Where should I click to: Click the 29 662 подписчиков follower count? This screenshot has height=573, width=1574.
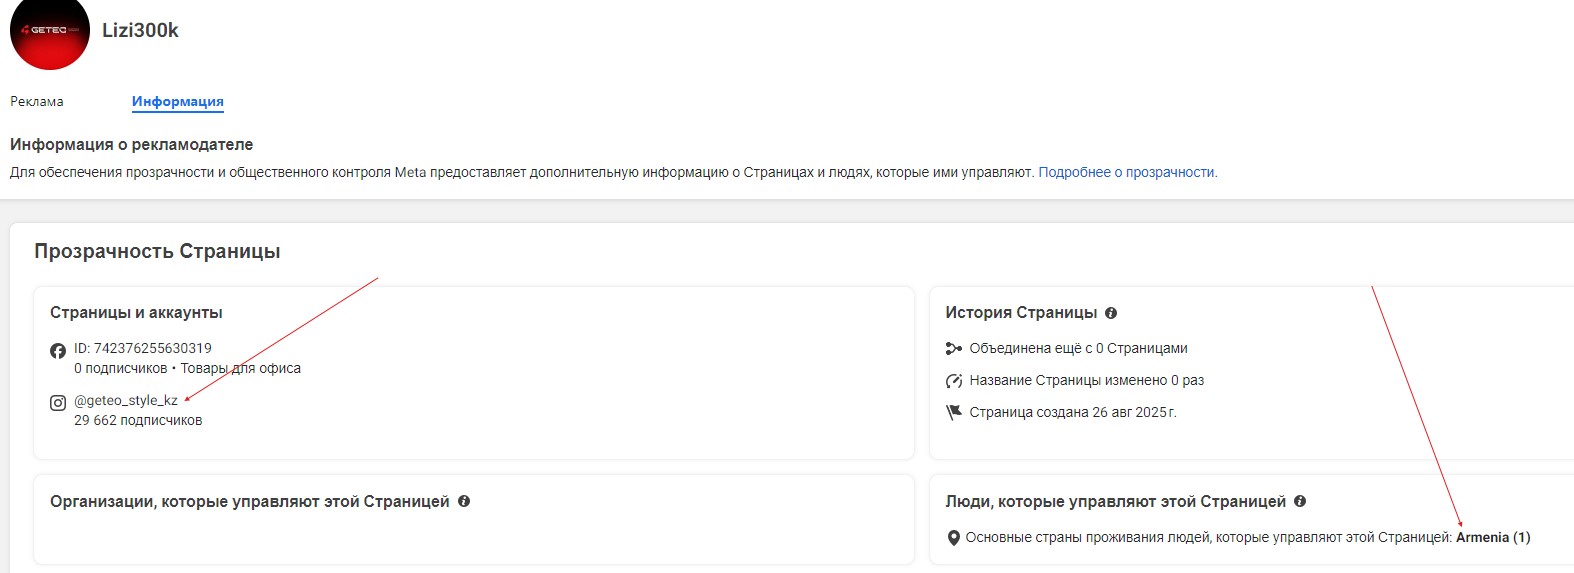[138, 420]
